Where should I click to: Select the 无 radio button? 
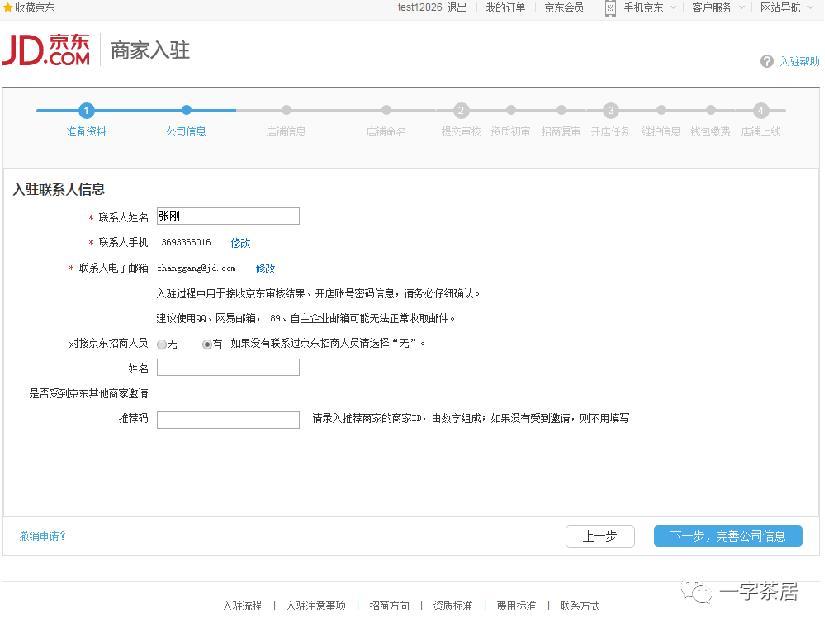click(162, 345)
